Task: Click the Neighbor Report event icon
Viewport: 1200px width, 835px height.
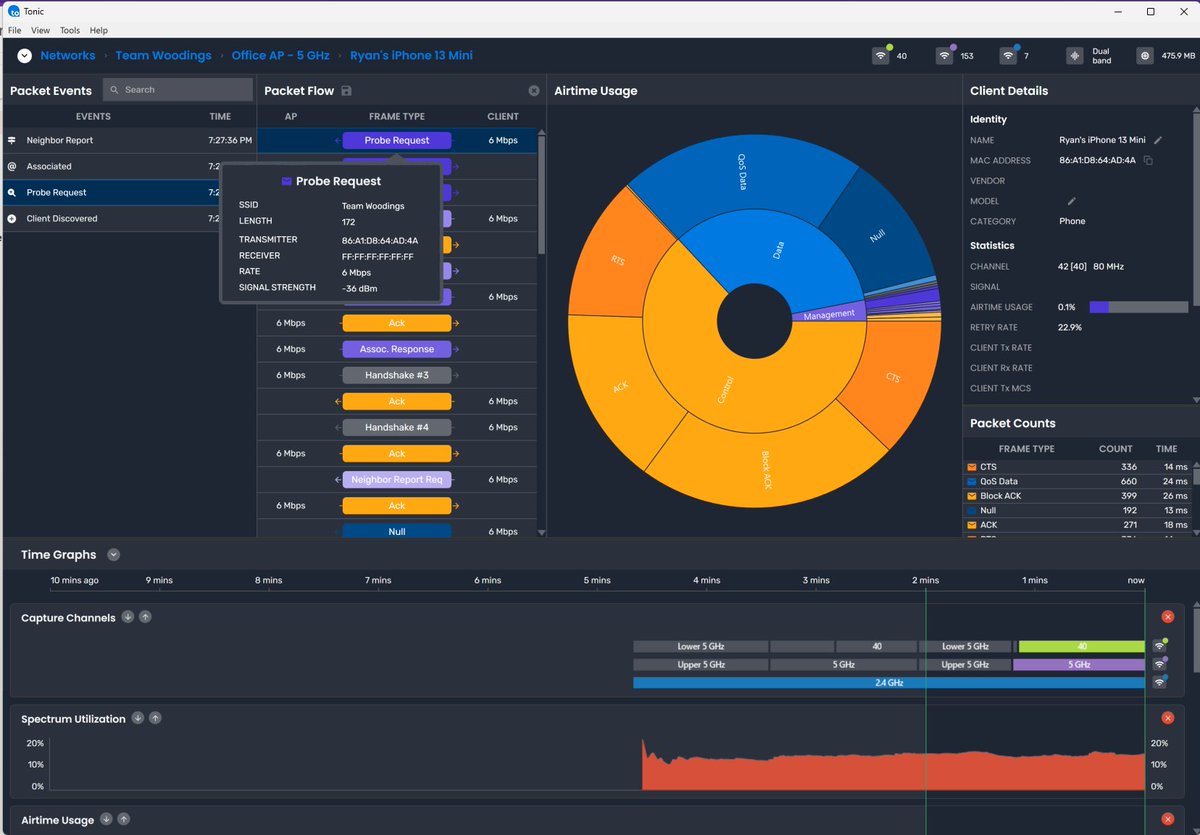Action: click(x=12, y=140)
